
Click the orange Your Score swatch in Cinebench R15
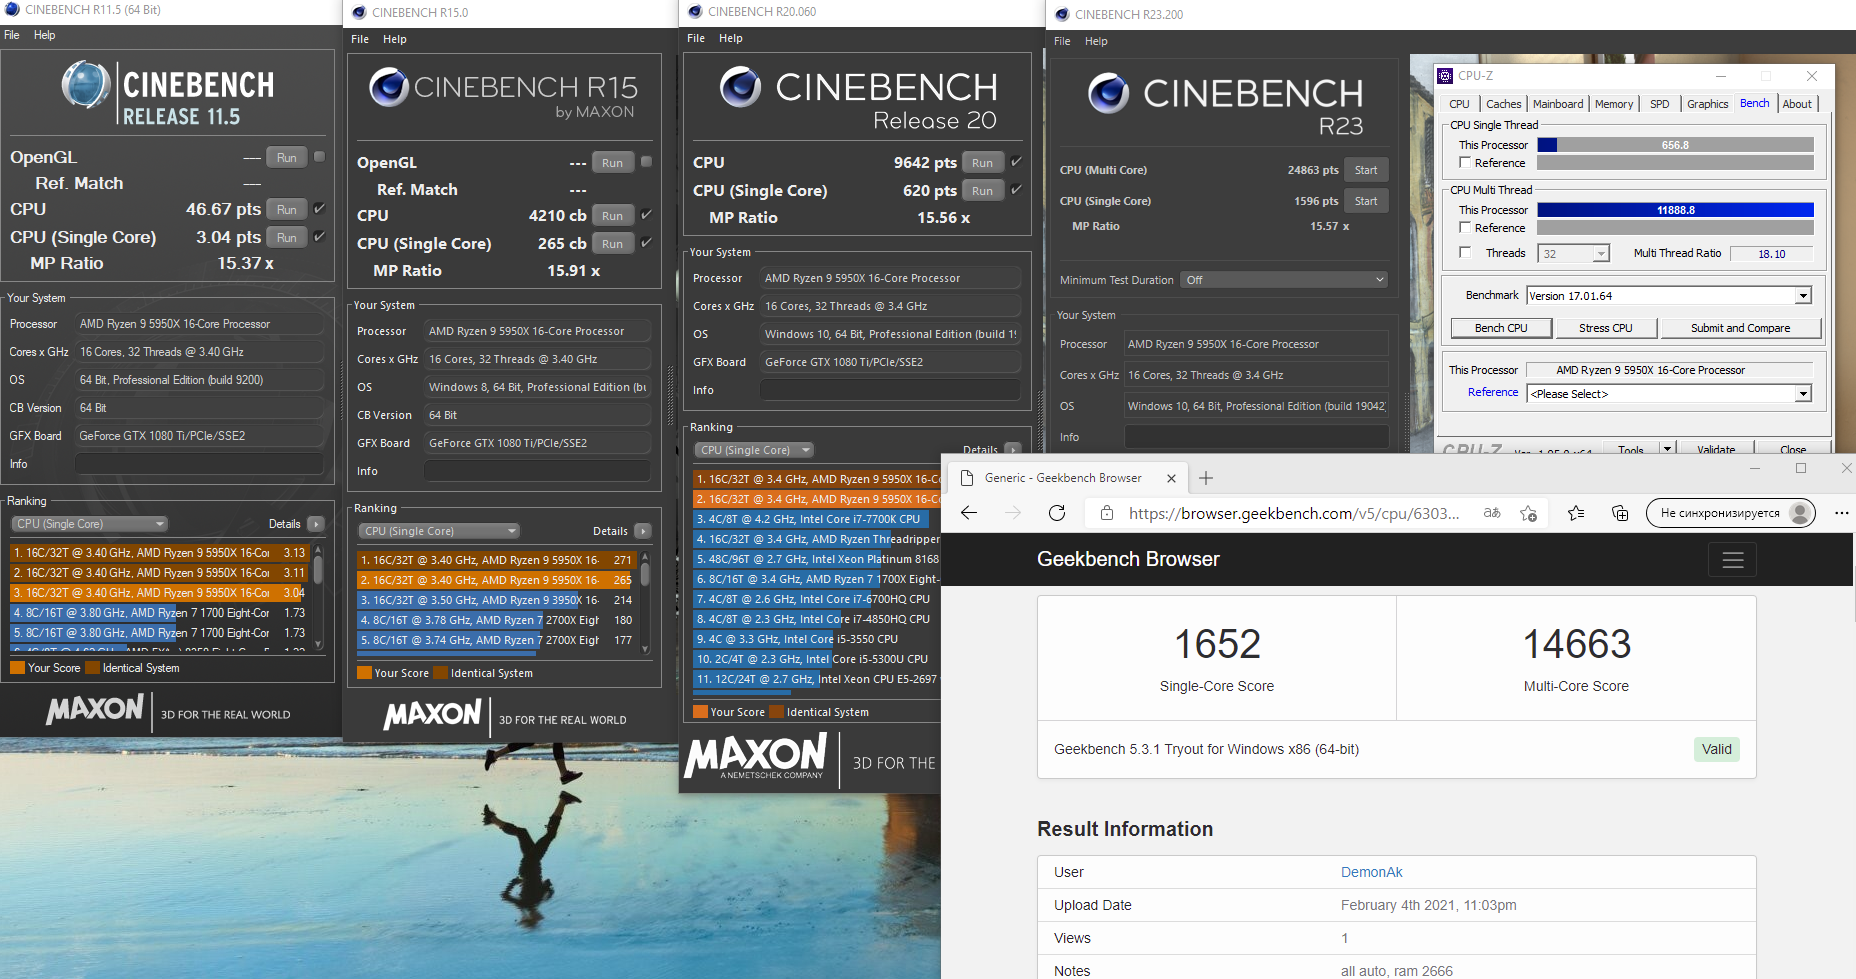pos(365,673)
